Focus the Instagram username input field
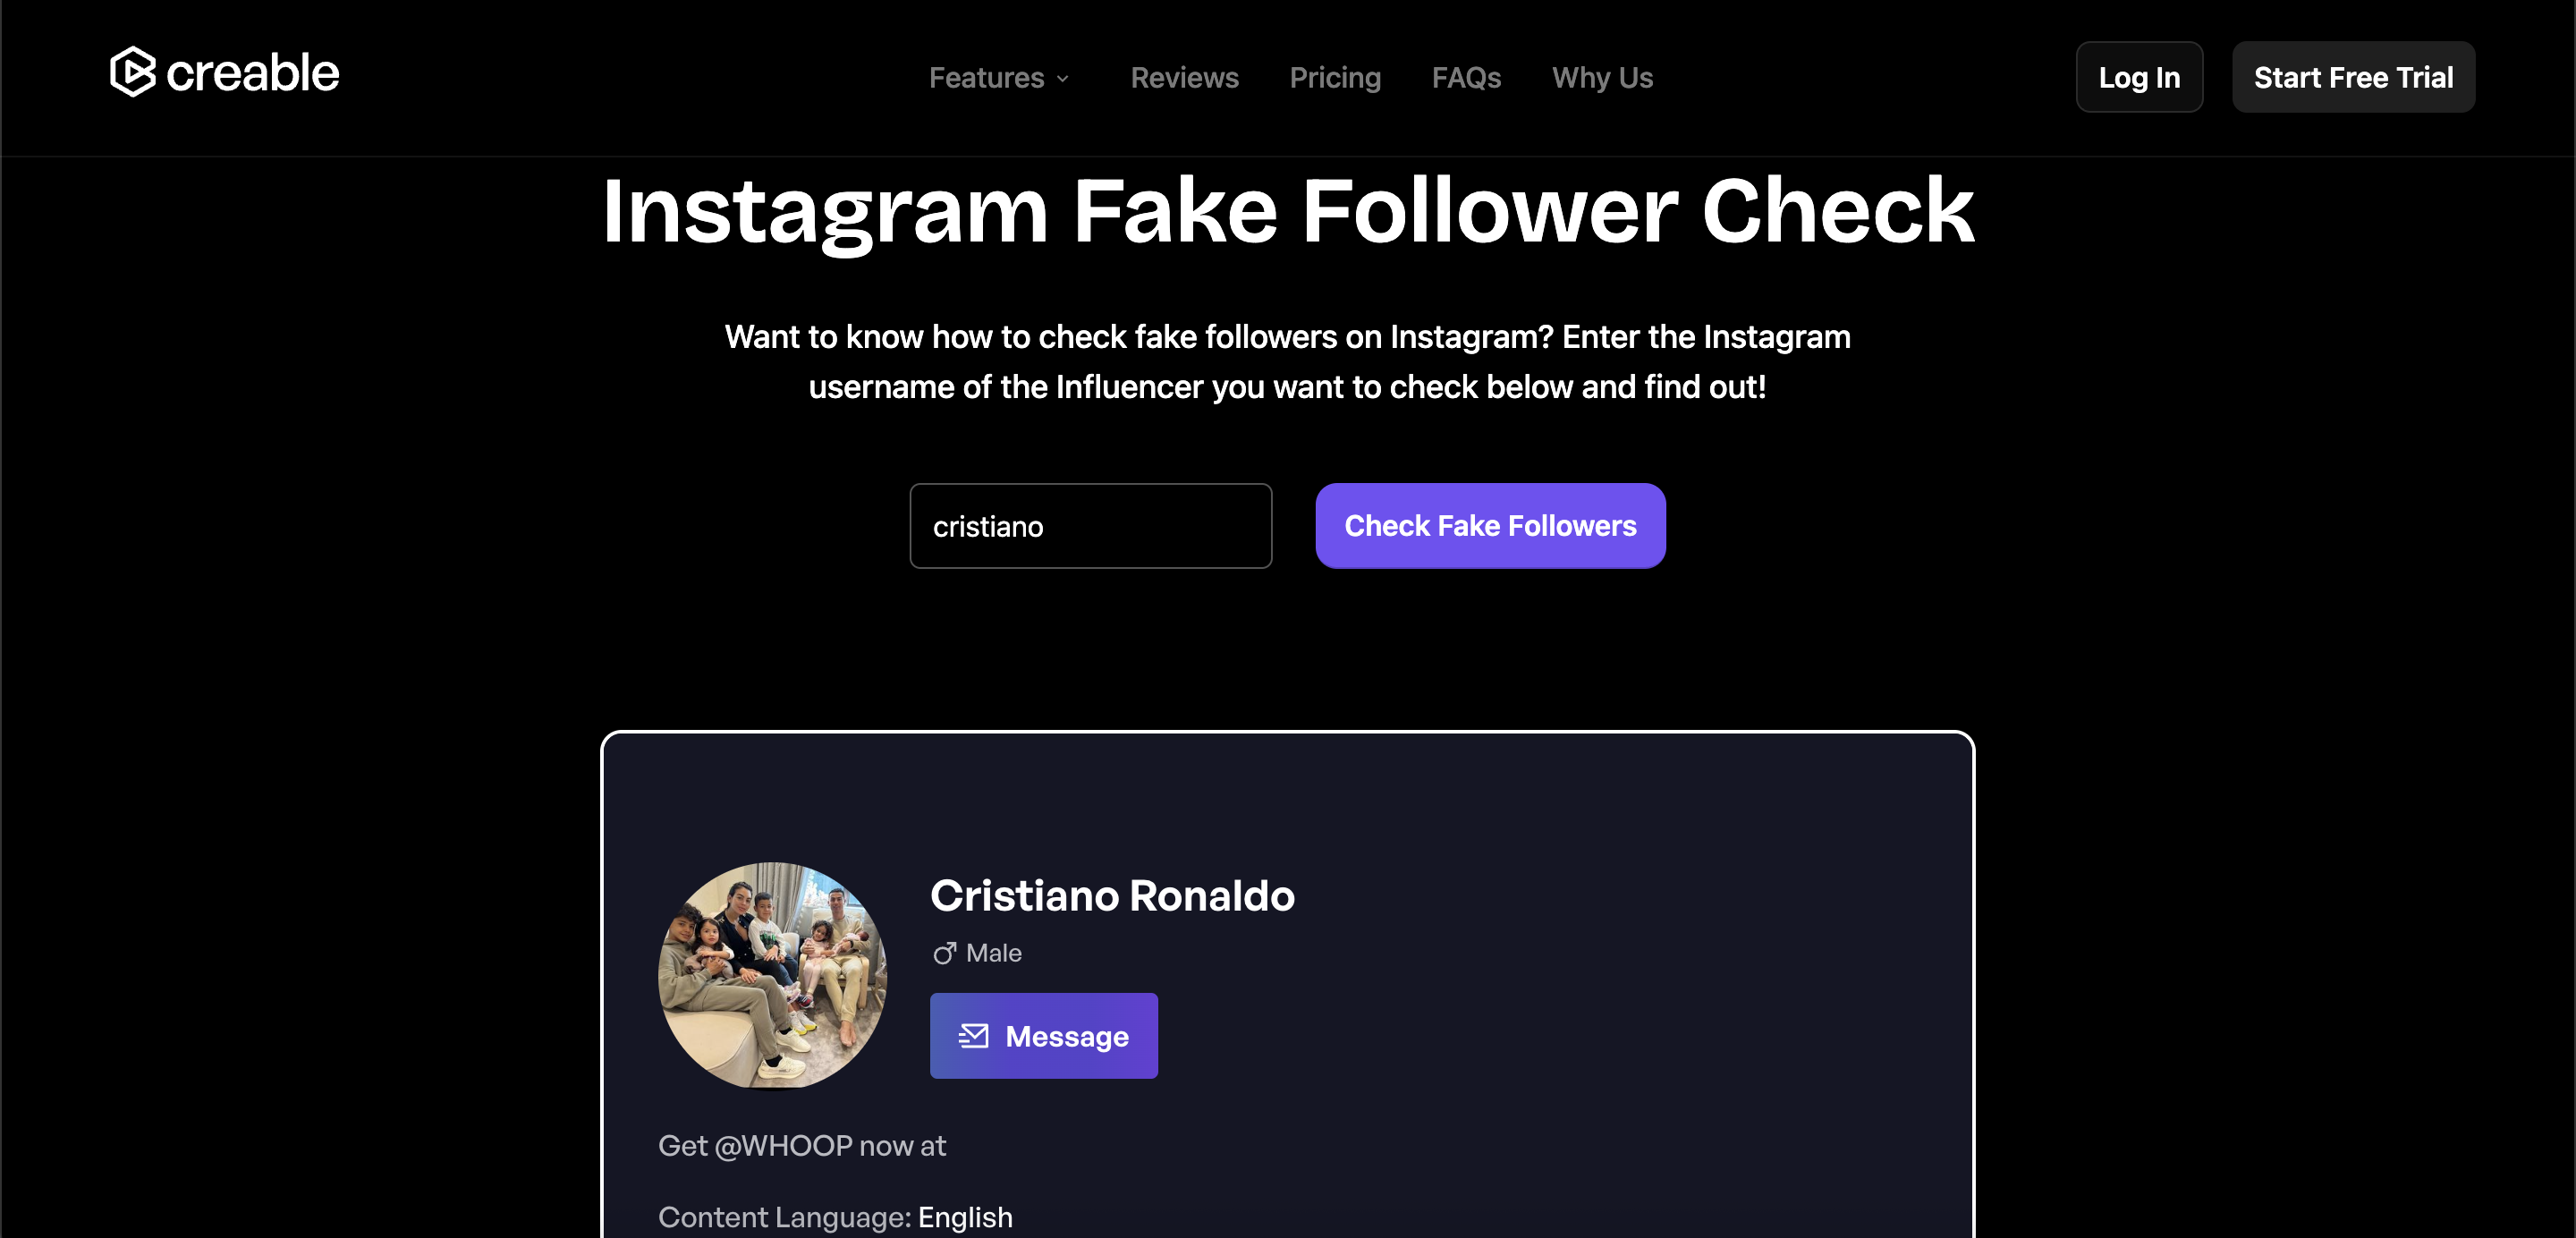This screenshot has width=2576, height=1238. 1090,526
